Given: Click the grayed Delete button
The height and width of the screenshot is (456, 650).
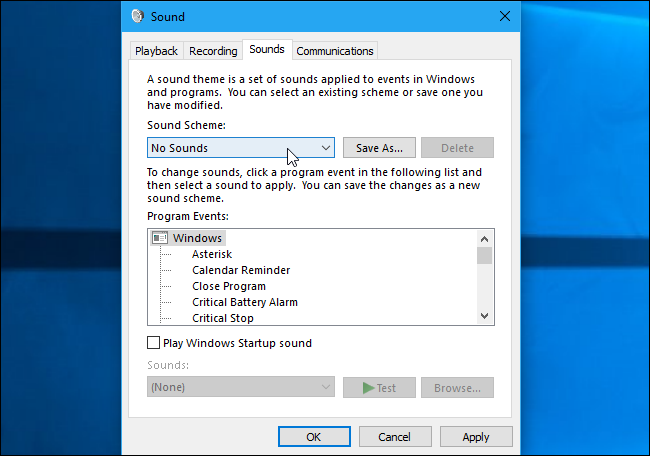Looking at the screenshot, I should pos(457,148).
